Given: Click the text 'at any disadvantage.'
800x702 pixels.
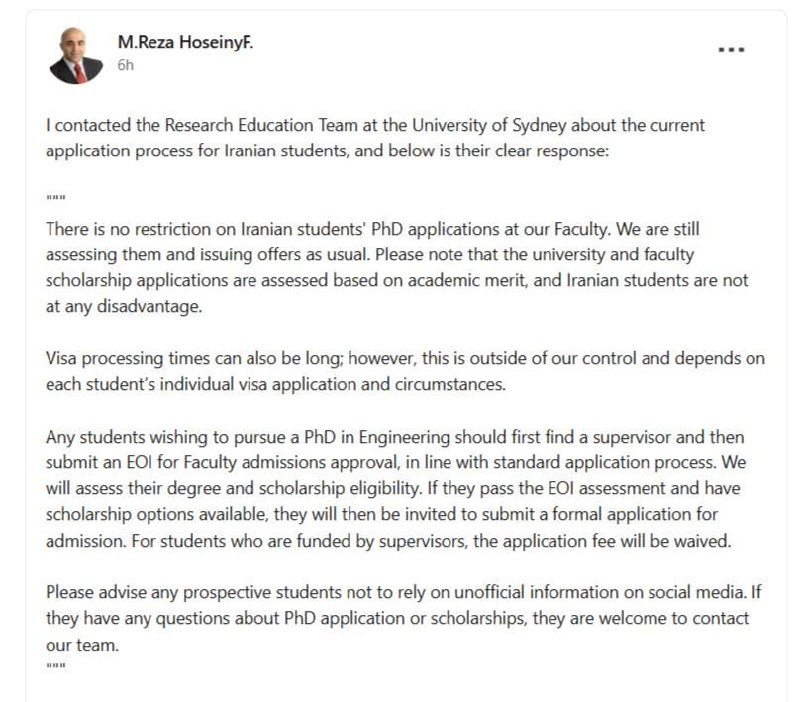Looking at the screenshot, I should pos(124,307).
